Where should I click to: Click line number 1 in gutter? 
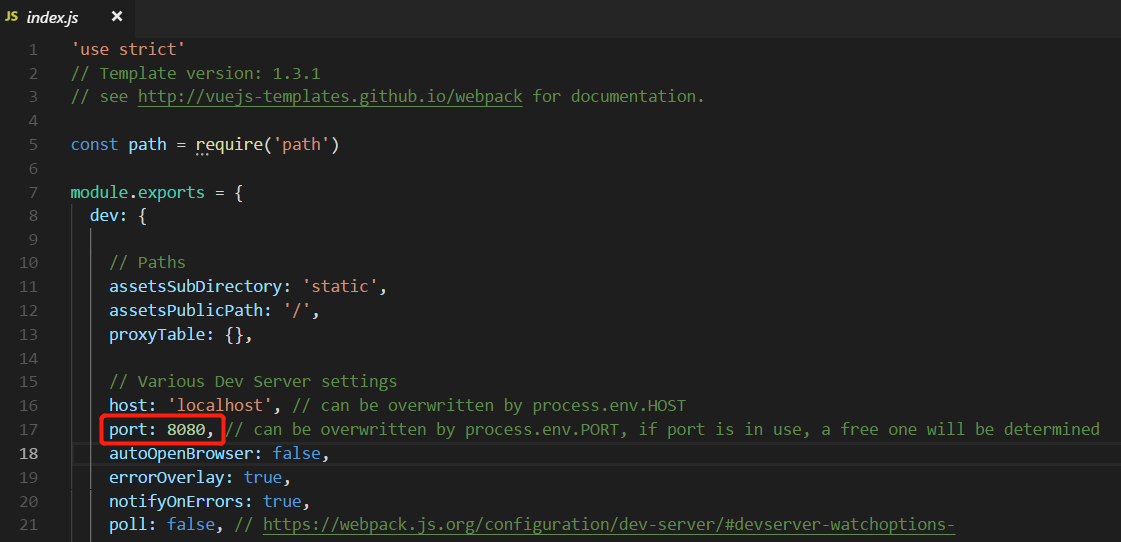32,49
